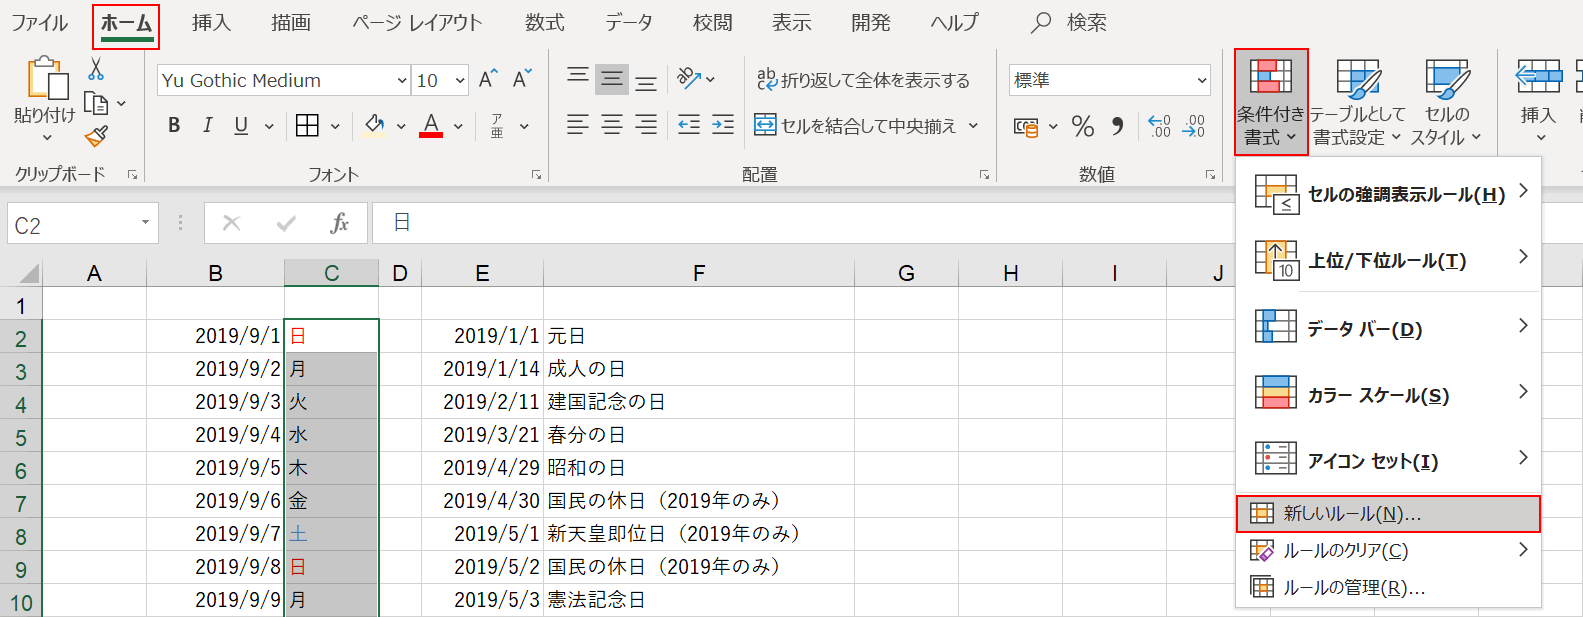Click テーブルとして書式設定 button

point(1357,102)
